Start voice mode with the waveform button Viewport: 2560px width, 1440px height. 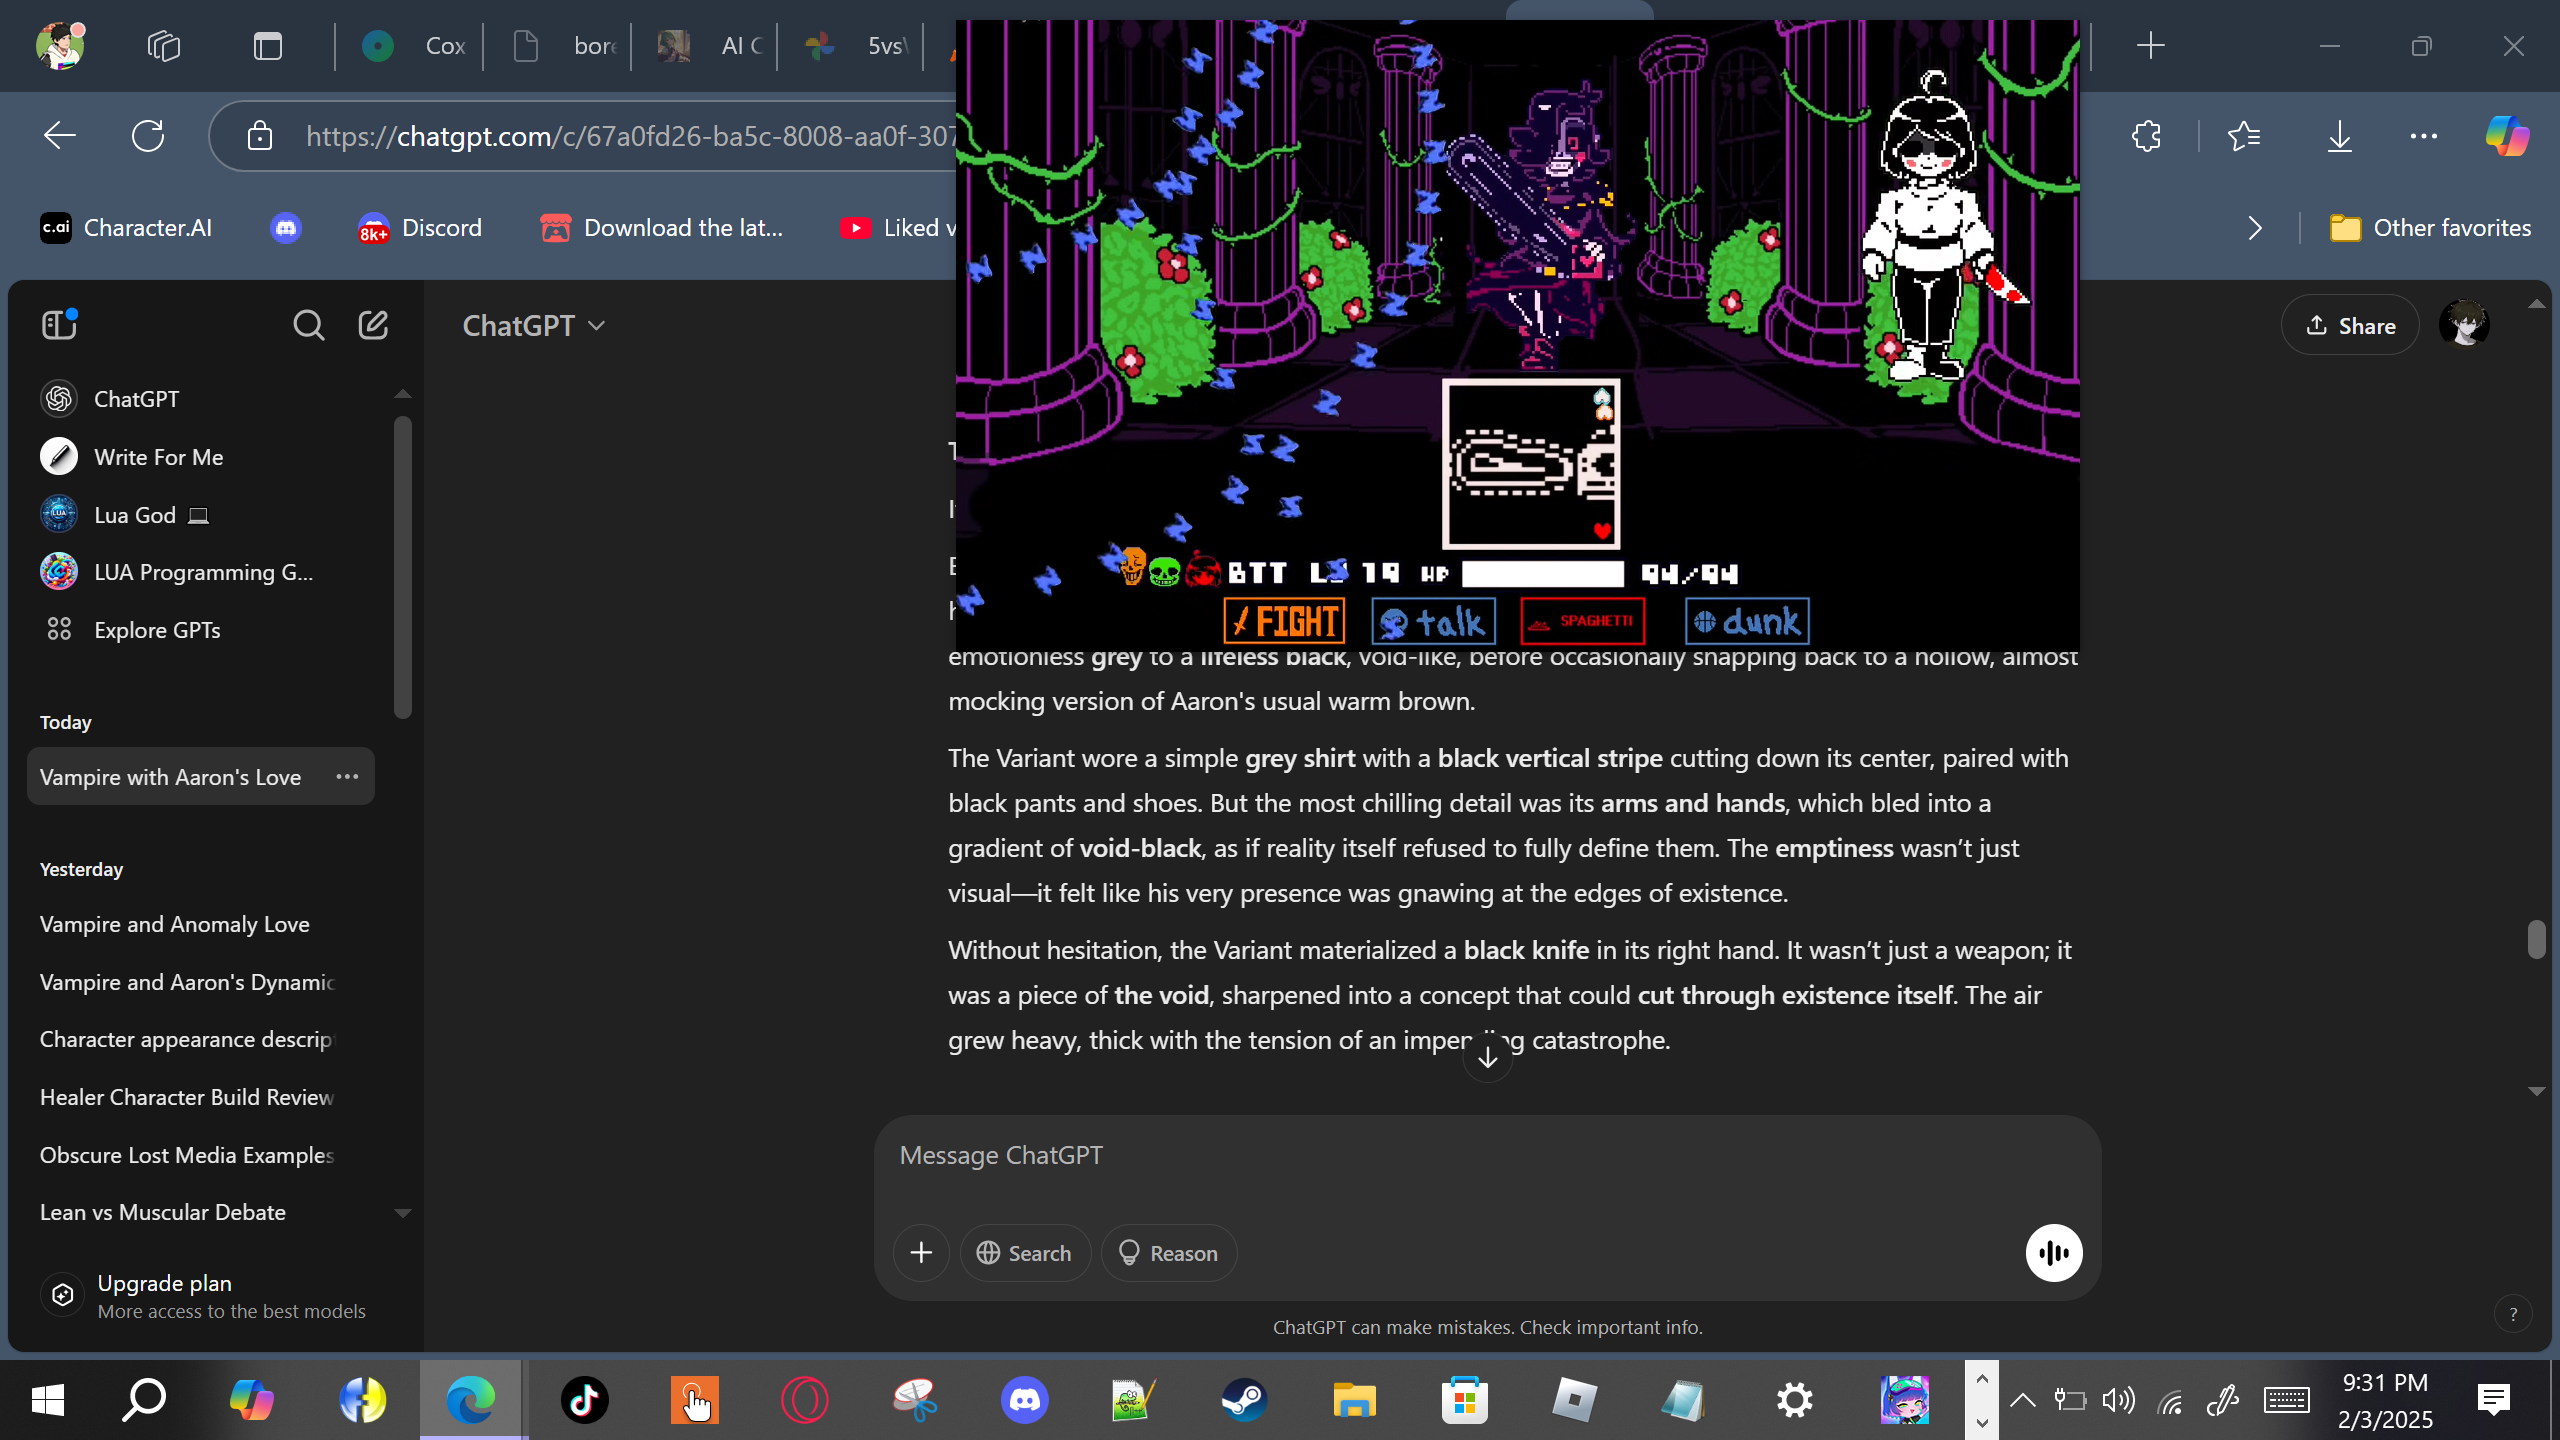pyautogui.click(x=2054, y=1253)
